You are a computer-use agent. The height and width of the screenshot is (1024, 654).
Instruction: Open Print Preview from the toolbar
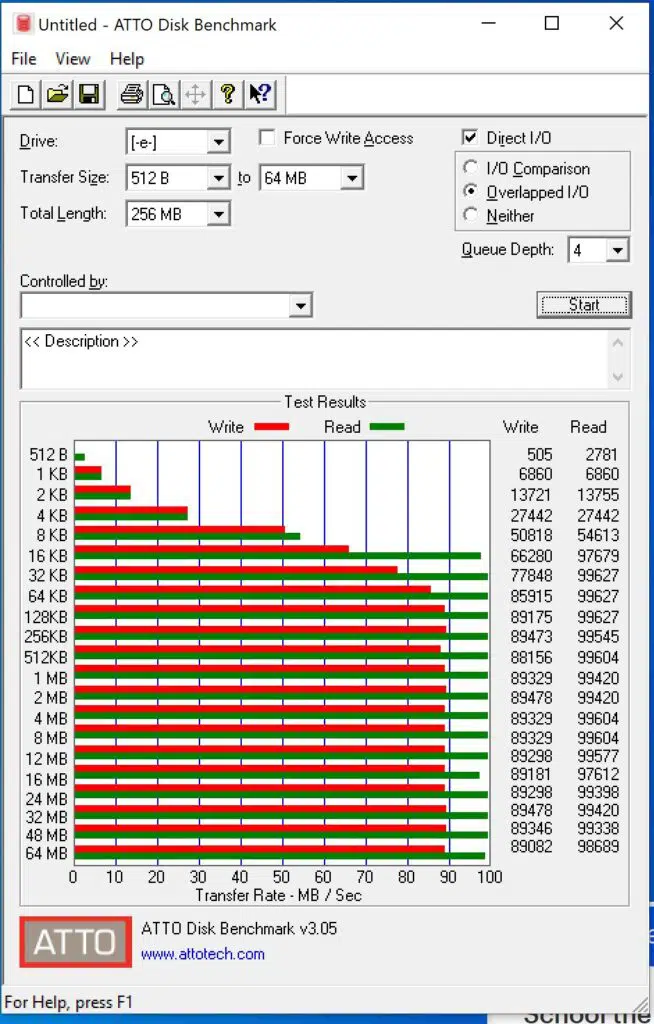(x=163, y=95)
